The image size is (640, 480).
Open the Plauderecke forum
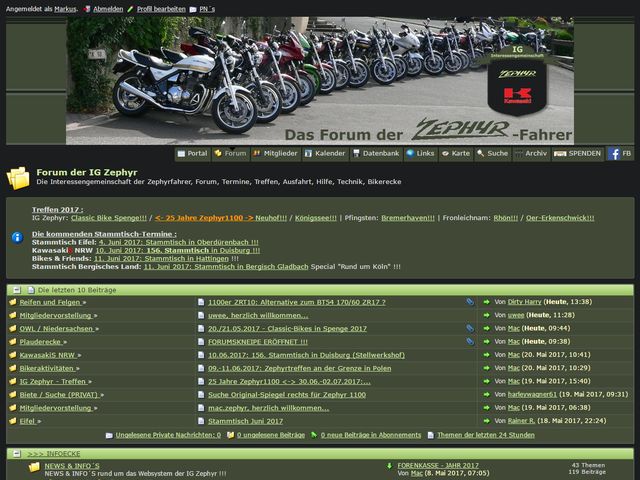40,342
